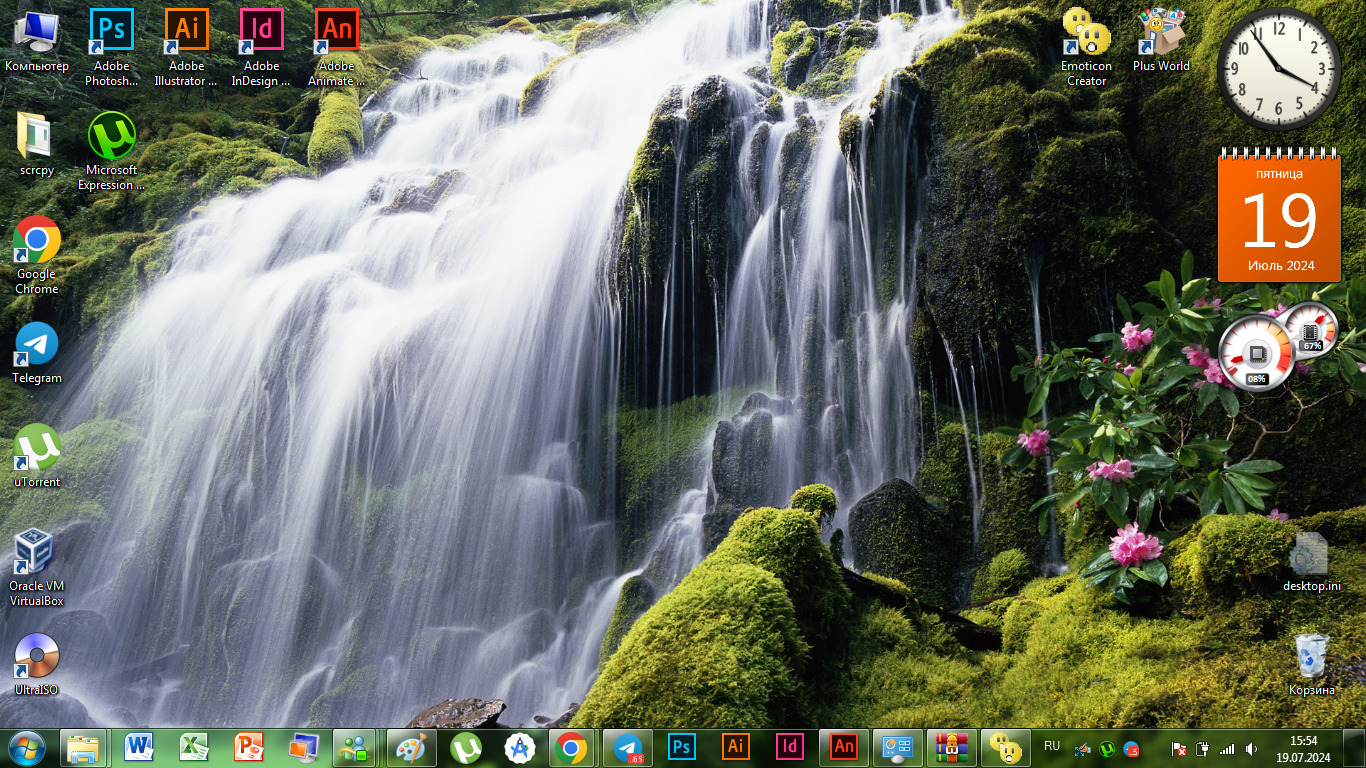Click the orange calendar gadget
Image resolution: width=1366 pixels, height=768 pixels.
click(1280, 218)
